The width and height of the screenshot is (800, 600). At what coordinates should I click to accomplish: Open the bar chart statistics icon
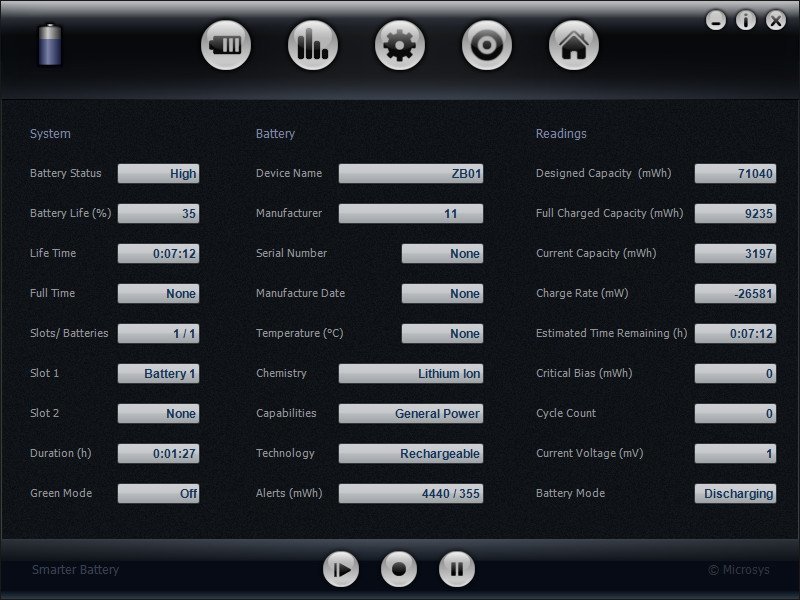[x=313, y=45]
